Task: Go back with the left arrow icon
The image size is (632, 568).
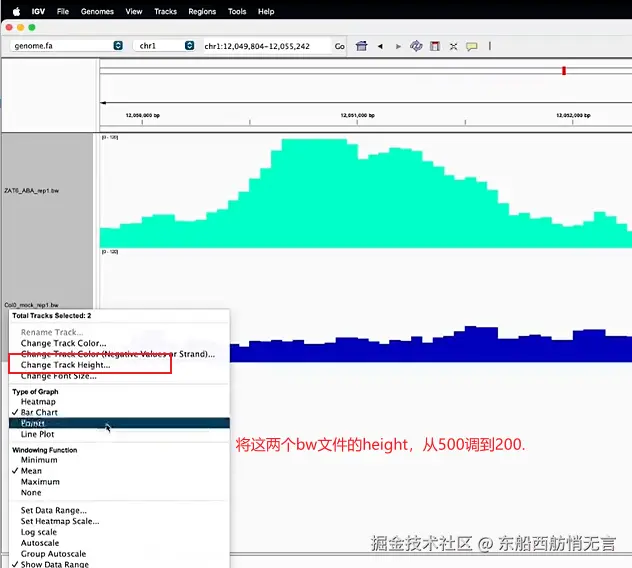Action: (x=380, y=46)
